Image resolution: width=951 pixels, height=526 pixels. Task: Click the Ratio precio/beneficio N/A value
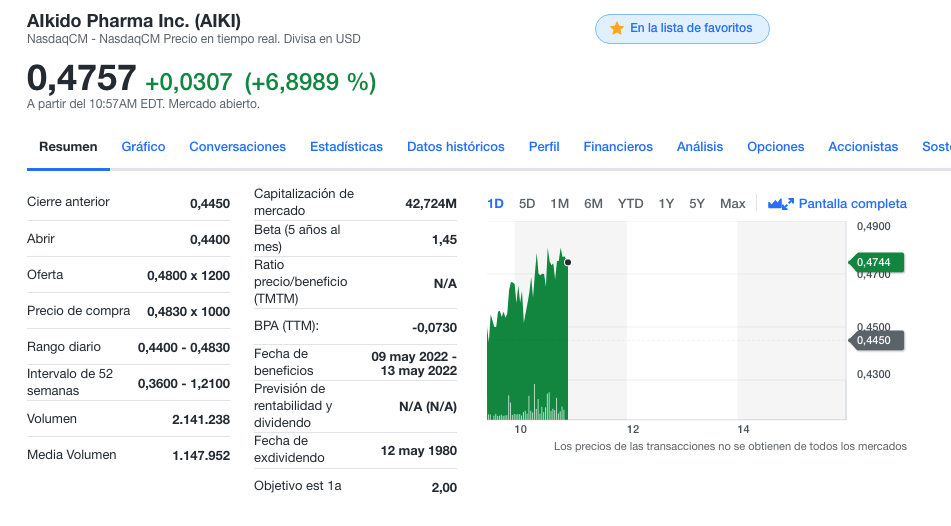click(445, 283)
